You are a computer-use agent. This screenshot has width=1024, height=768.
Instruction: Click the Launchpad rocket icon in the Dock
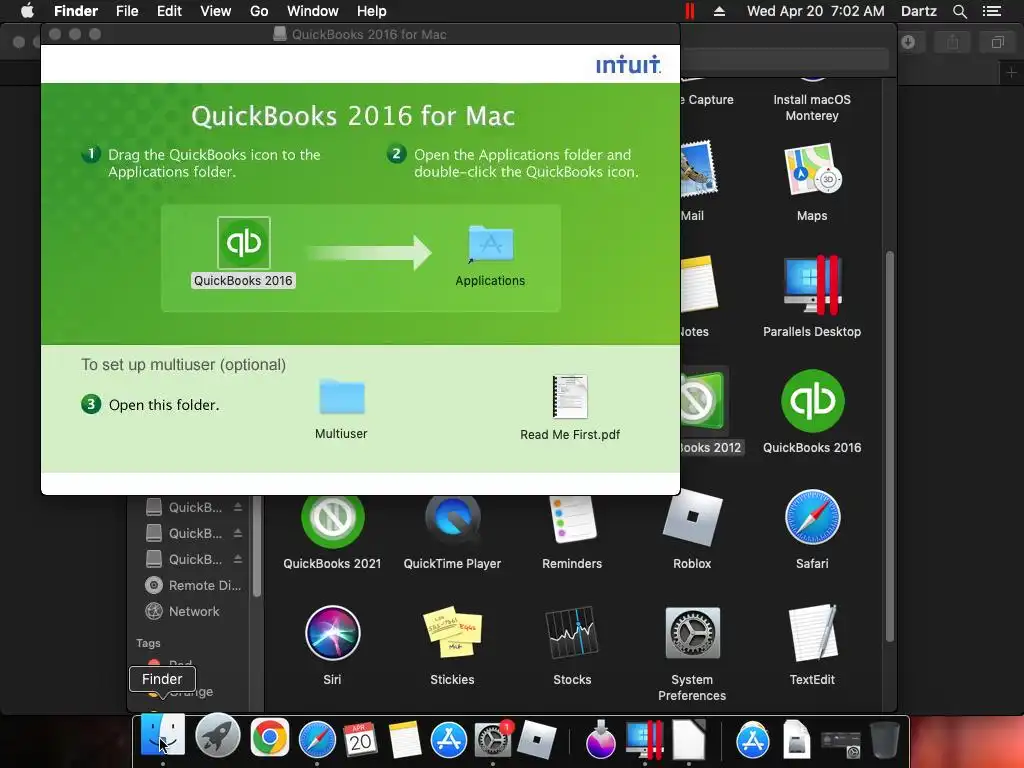tap(217, 736)
